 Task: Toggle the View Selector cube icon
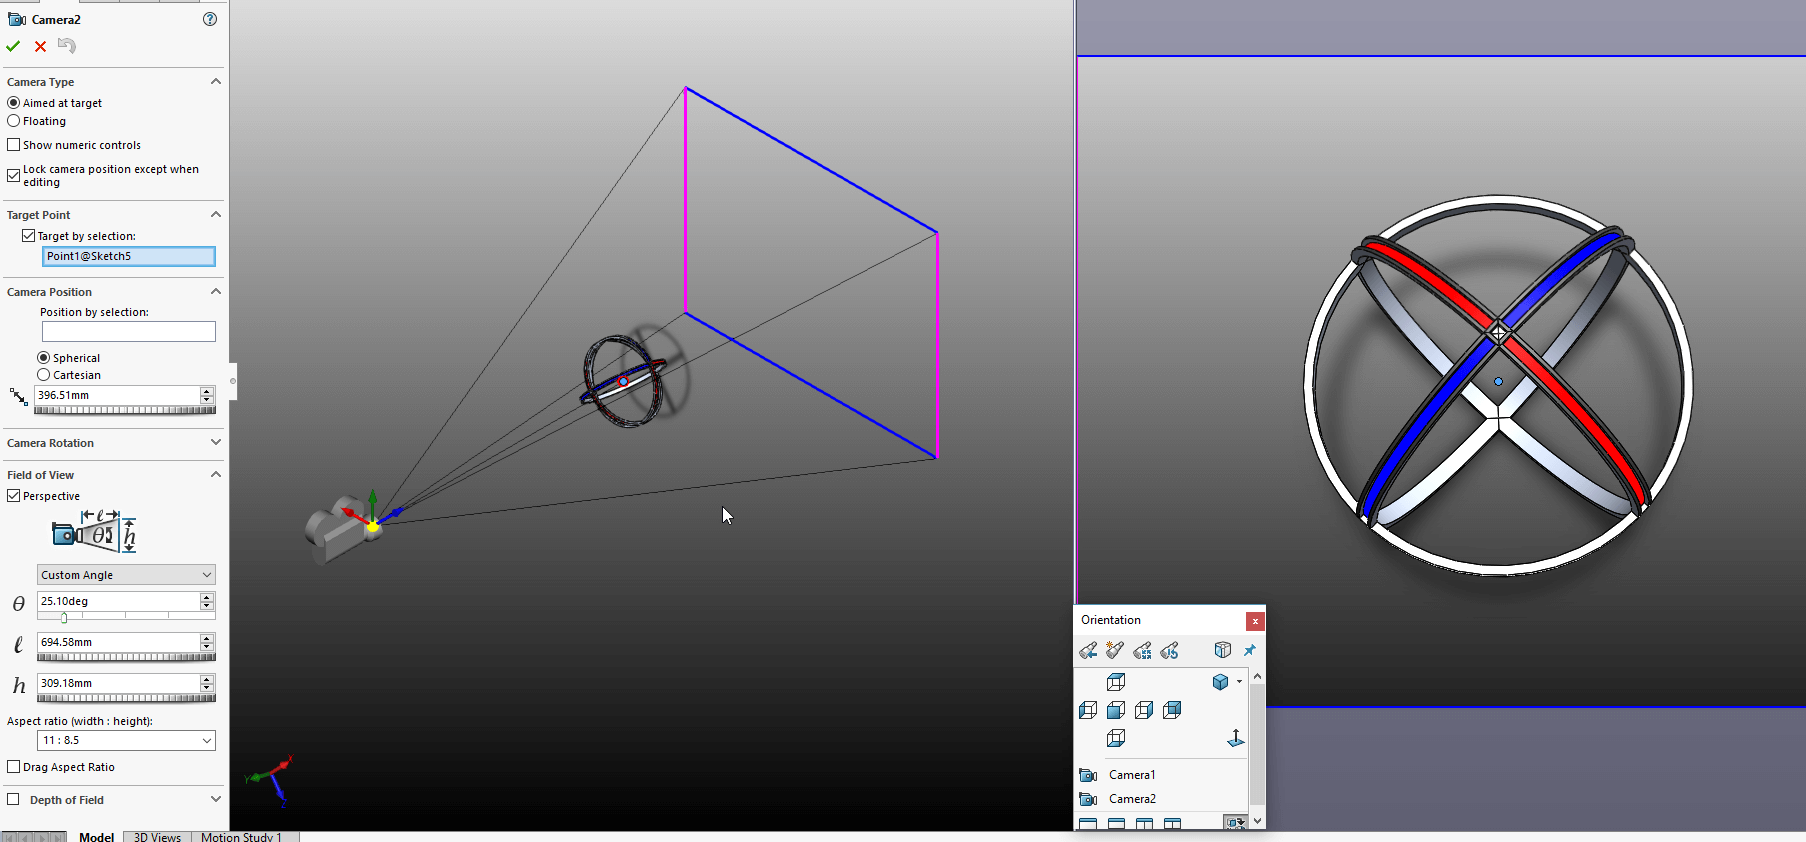[1222, 651]
